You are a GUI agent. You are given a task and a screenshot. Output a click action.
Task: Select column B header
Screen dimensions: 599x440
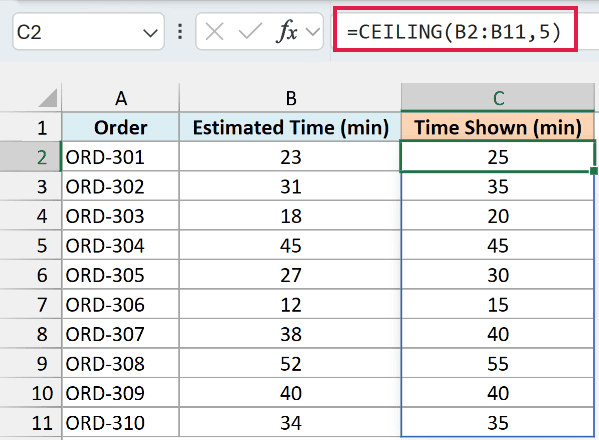pos(290,98)
